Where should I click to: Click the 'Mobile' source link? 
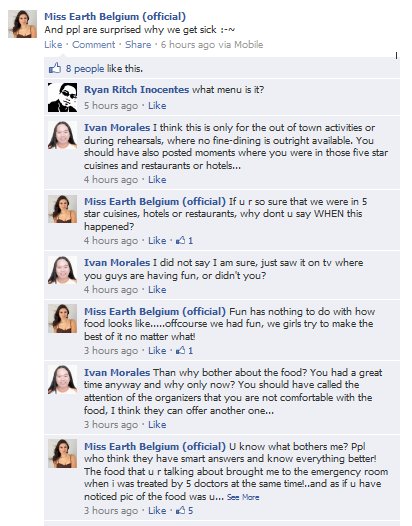click(x=248, y=45)
